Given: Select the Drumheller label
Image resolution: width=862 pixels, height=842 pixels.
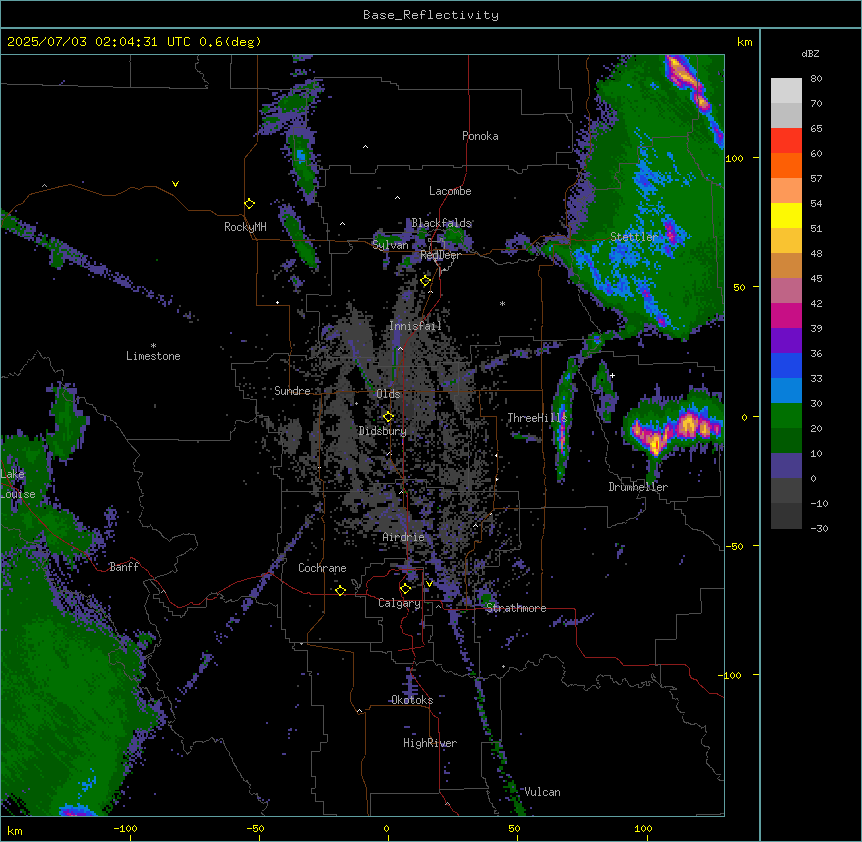Looking at the screenshot, I should pyautogui.click(x=638, y=487).
